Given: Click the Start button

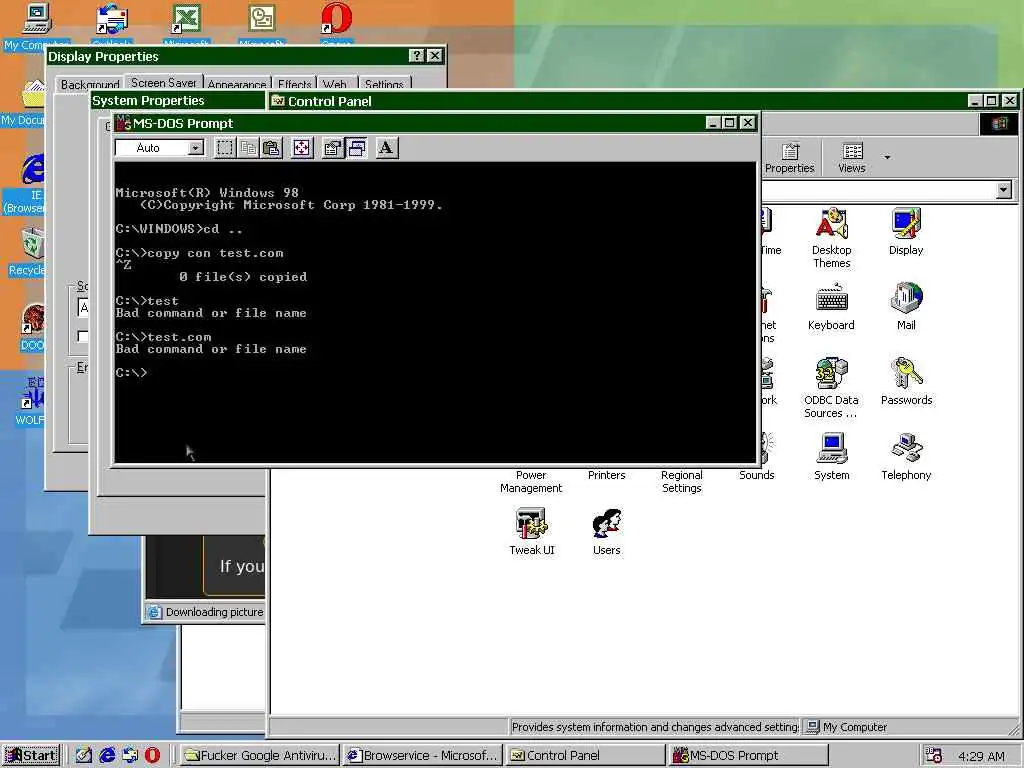Looking at the screenshot, I should [x=31, y=756].
